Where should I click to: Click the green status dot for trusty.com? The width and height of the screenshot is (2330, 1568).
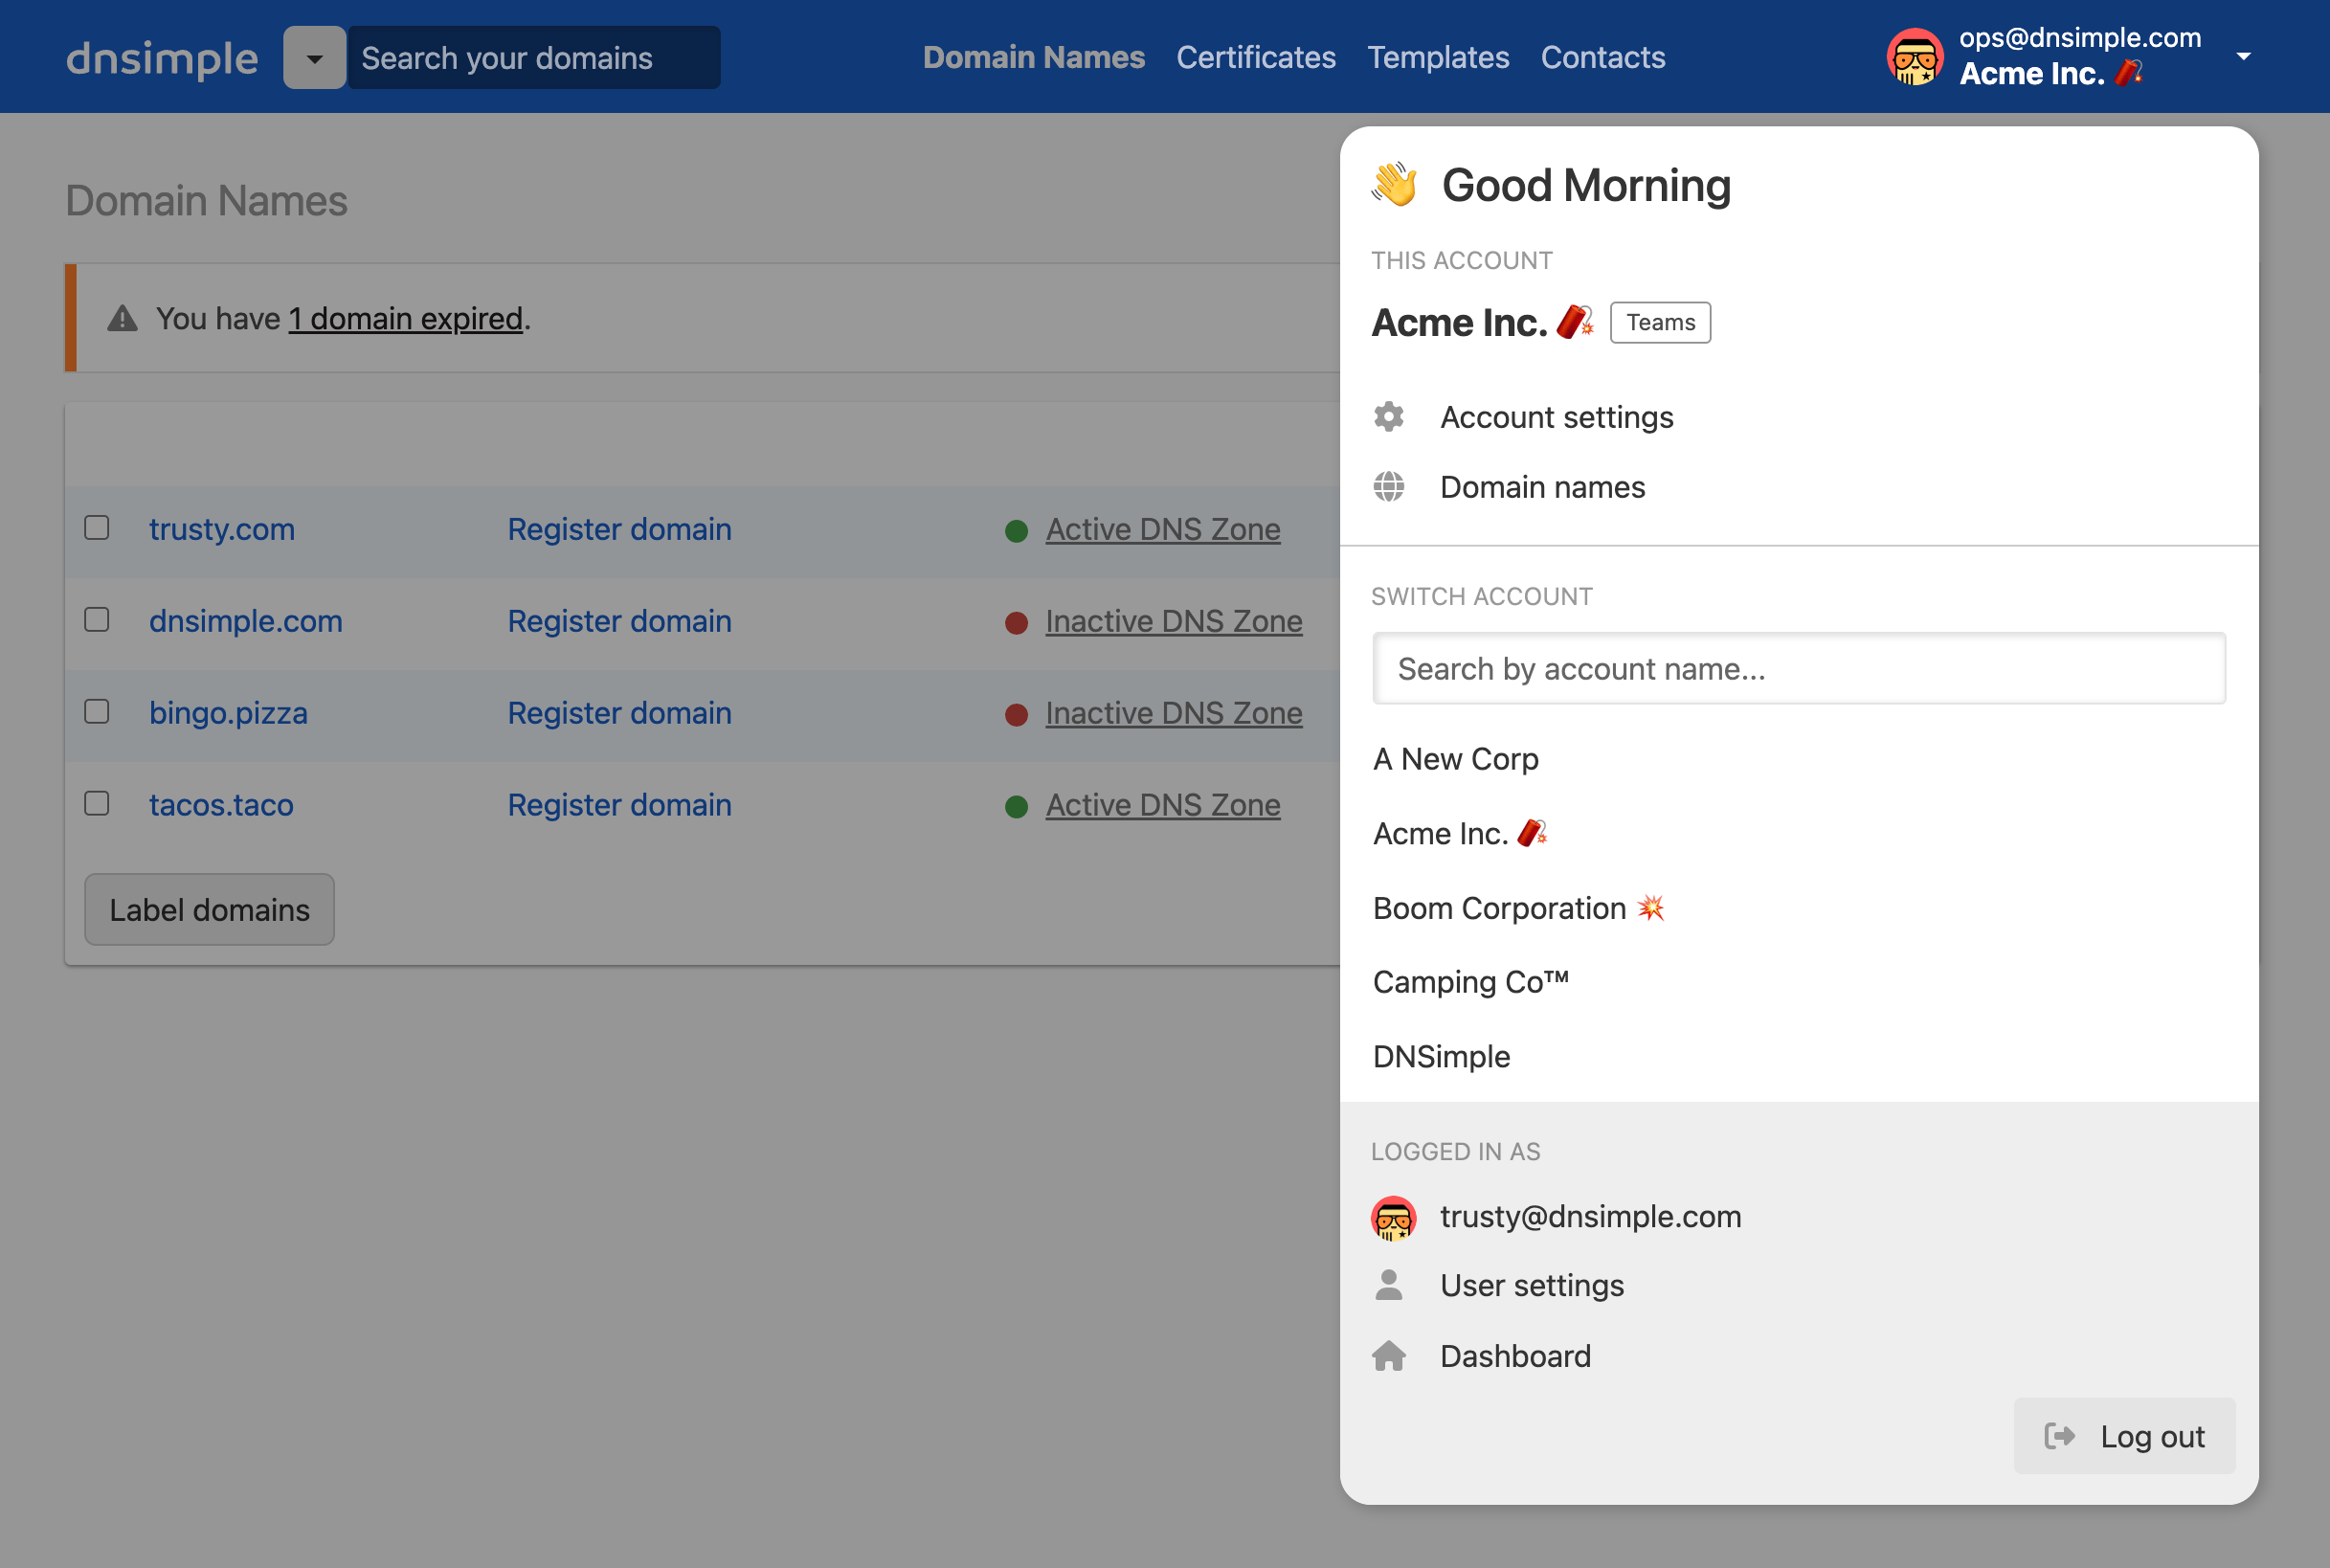(x=1016, y=530)
